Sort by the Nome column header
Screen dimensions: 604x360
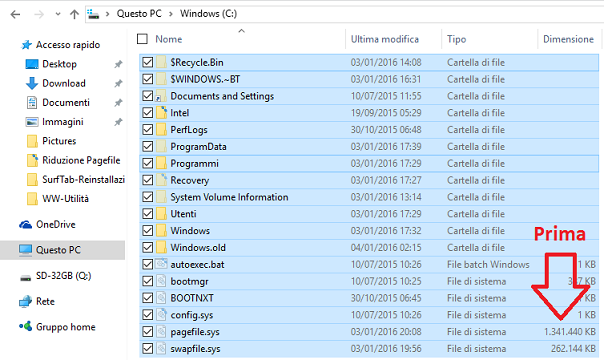point(169,39)
